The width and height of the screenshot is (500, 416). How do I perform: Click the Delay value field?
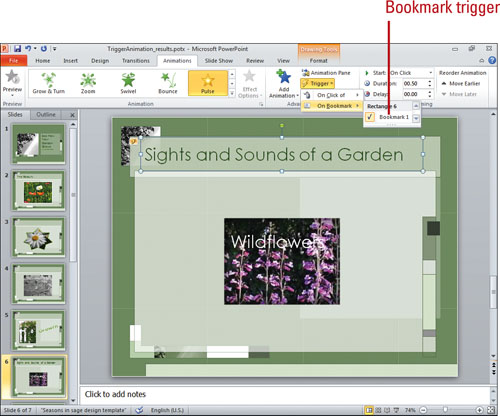click(414, 94)
